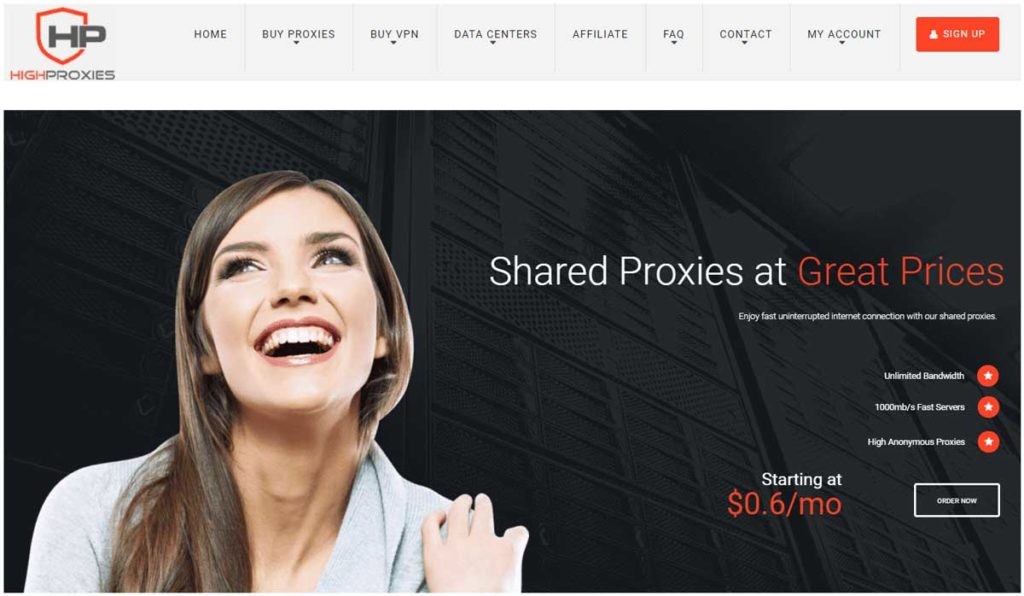Expand the Data Centers menu
The height and width of the screenshot is (596, 1024).
point(493,43)
